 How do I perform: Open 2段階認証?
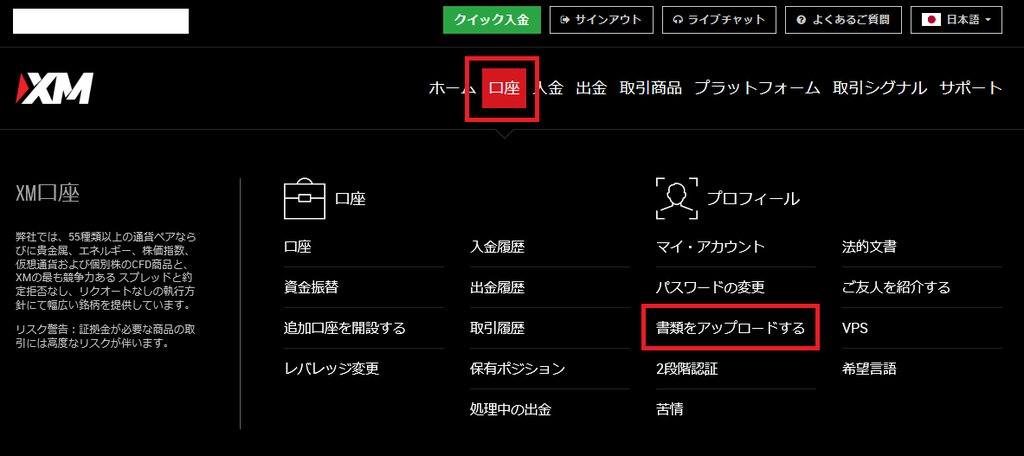(686, 368)
